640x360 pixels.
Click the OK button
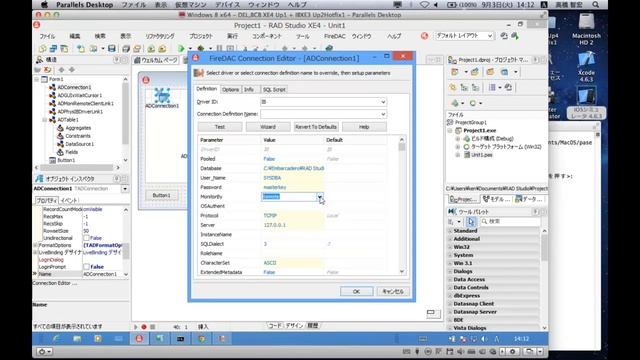pos(356,291)
